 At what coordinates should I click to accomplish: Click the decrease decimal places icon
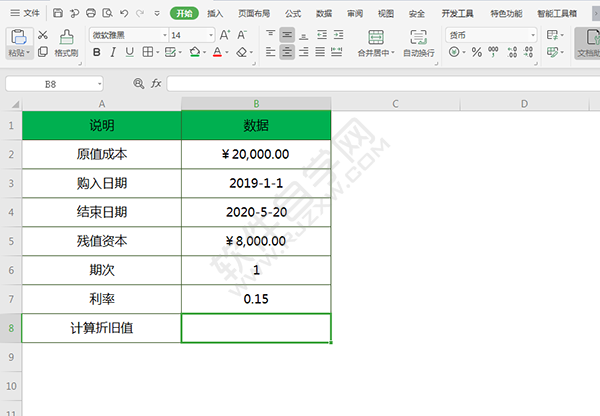click(528, 52)
